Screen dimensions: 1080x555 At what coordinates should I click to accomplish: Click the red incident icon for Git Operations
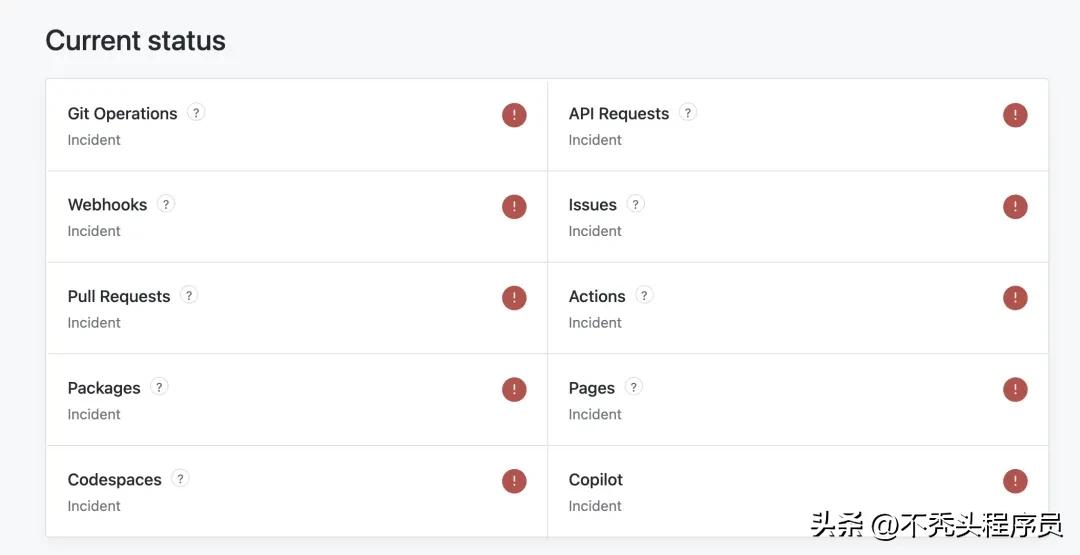[x=514, y=115]
